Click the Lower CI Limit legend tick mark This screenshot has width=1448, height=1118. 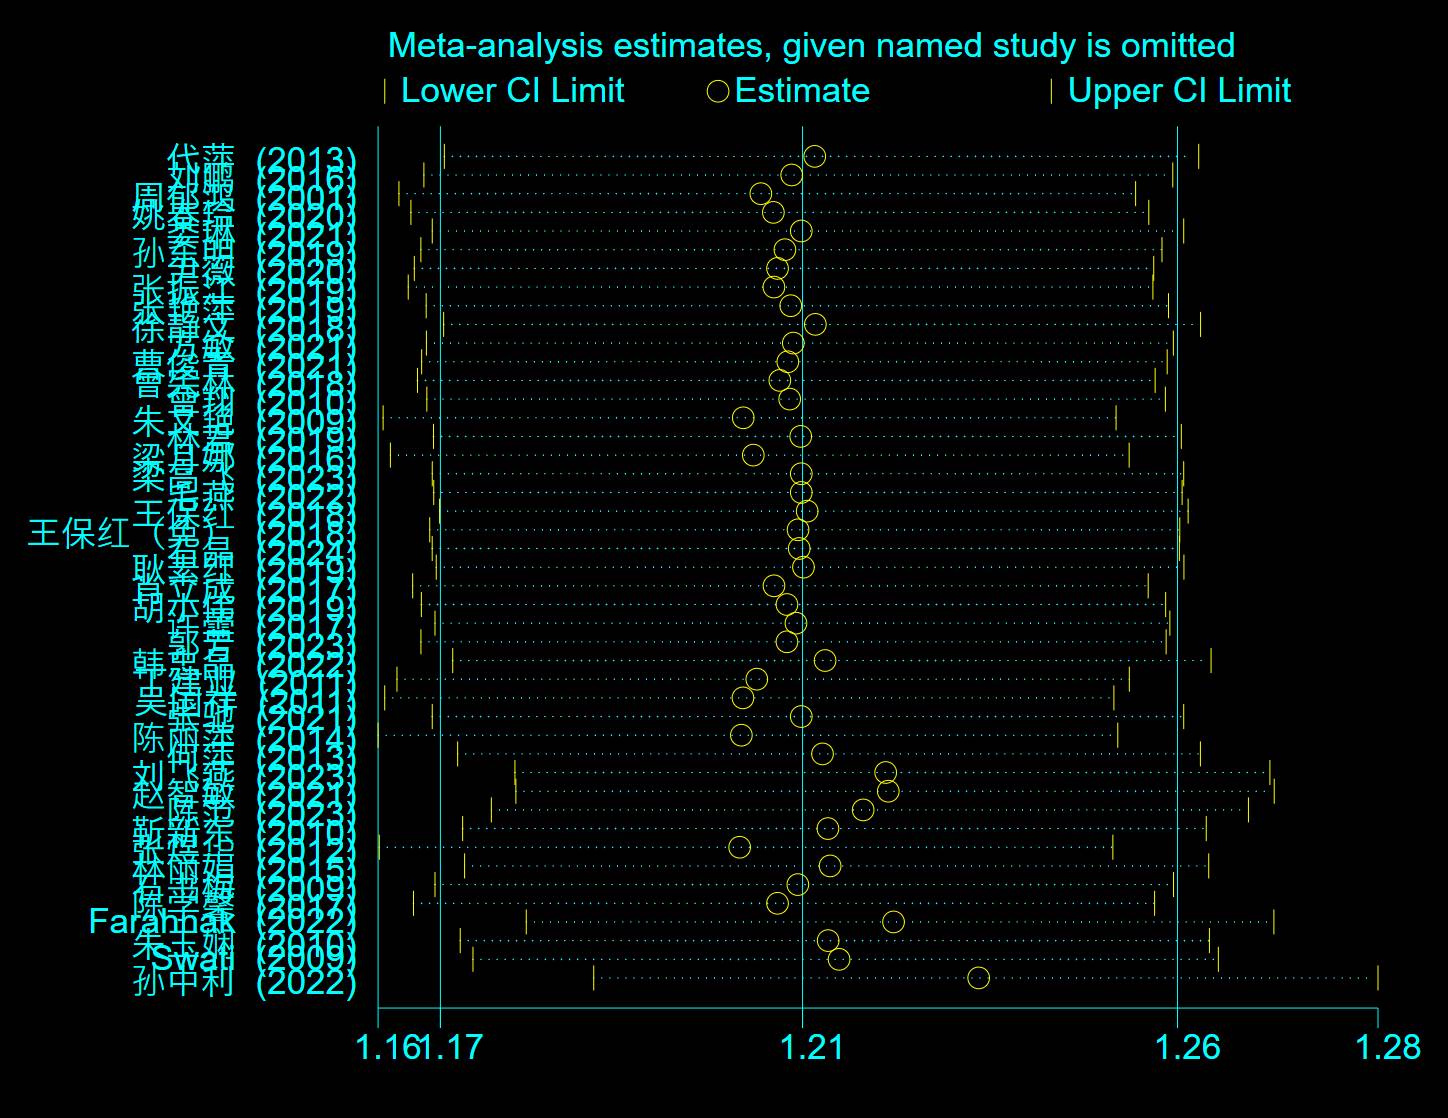(385, 92)
